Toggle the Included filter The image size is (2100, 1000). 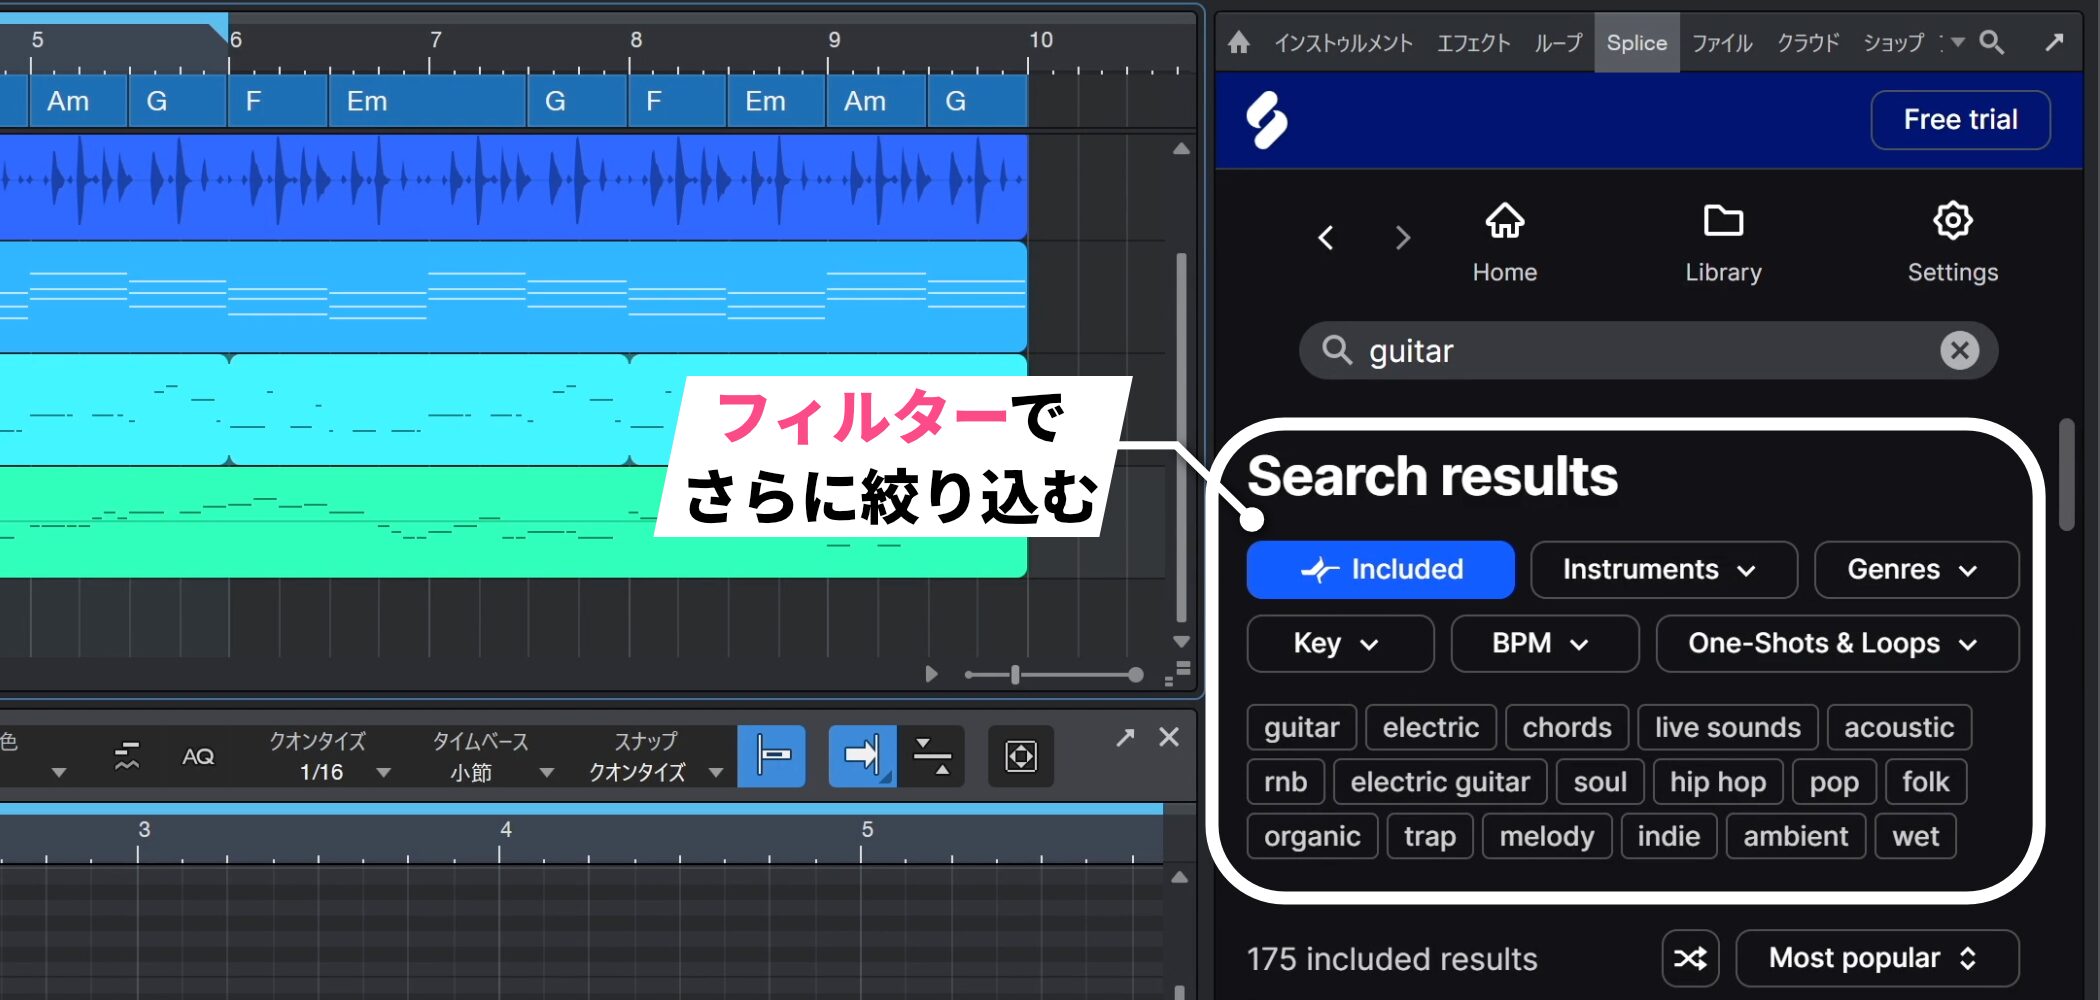(x=1380, y=570)
